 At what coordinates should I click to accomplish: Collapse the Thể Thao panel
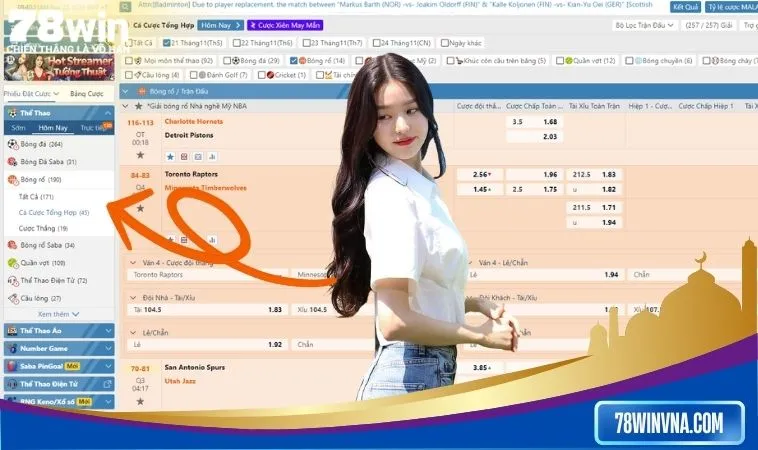coord(107,113)
